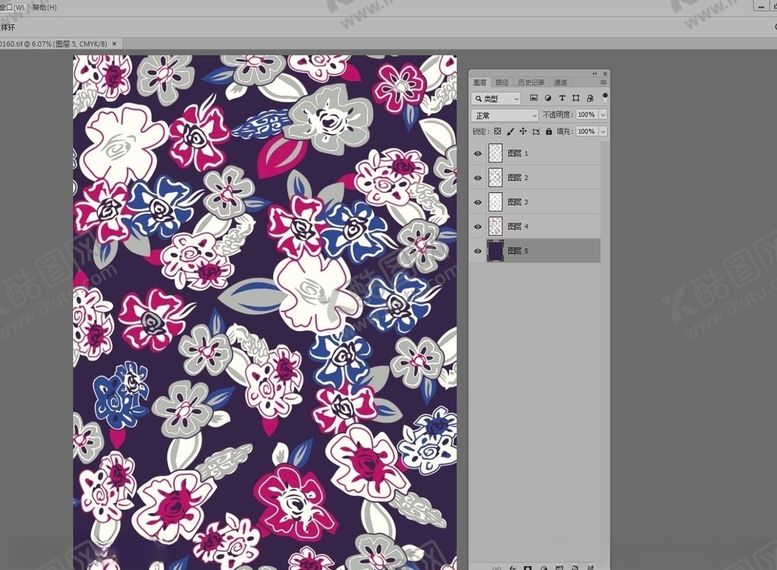
Task: Open the 帮助(H) menu
Action: click(45, 7)
